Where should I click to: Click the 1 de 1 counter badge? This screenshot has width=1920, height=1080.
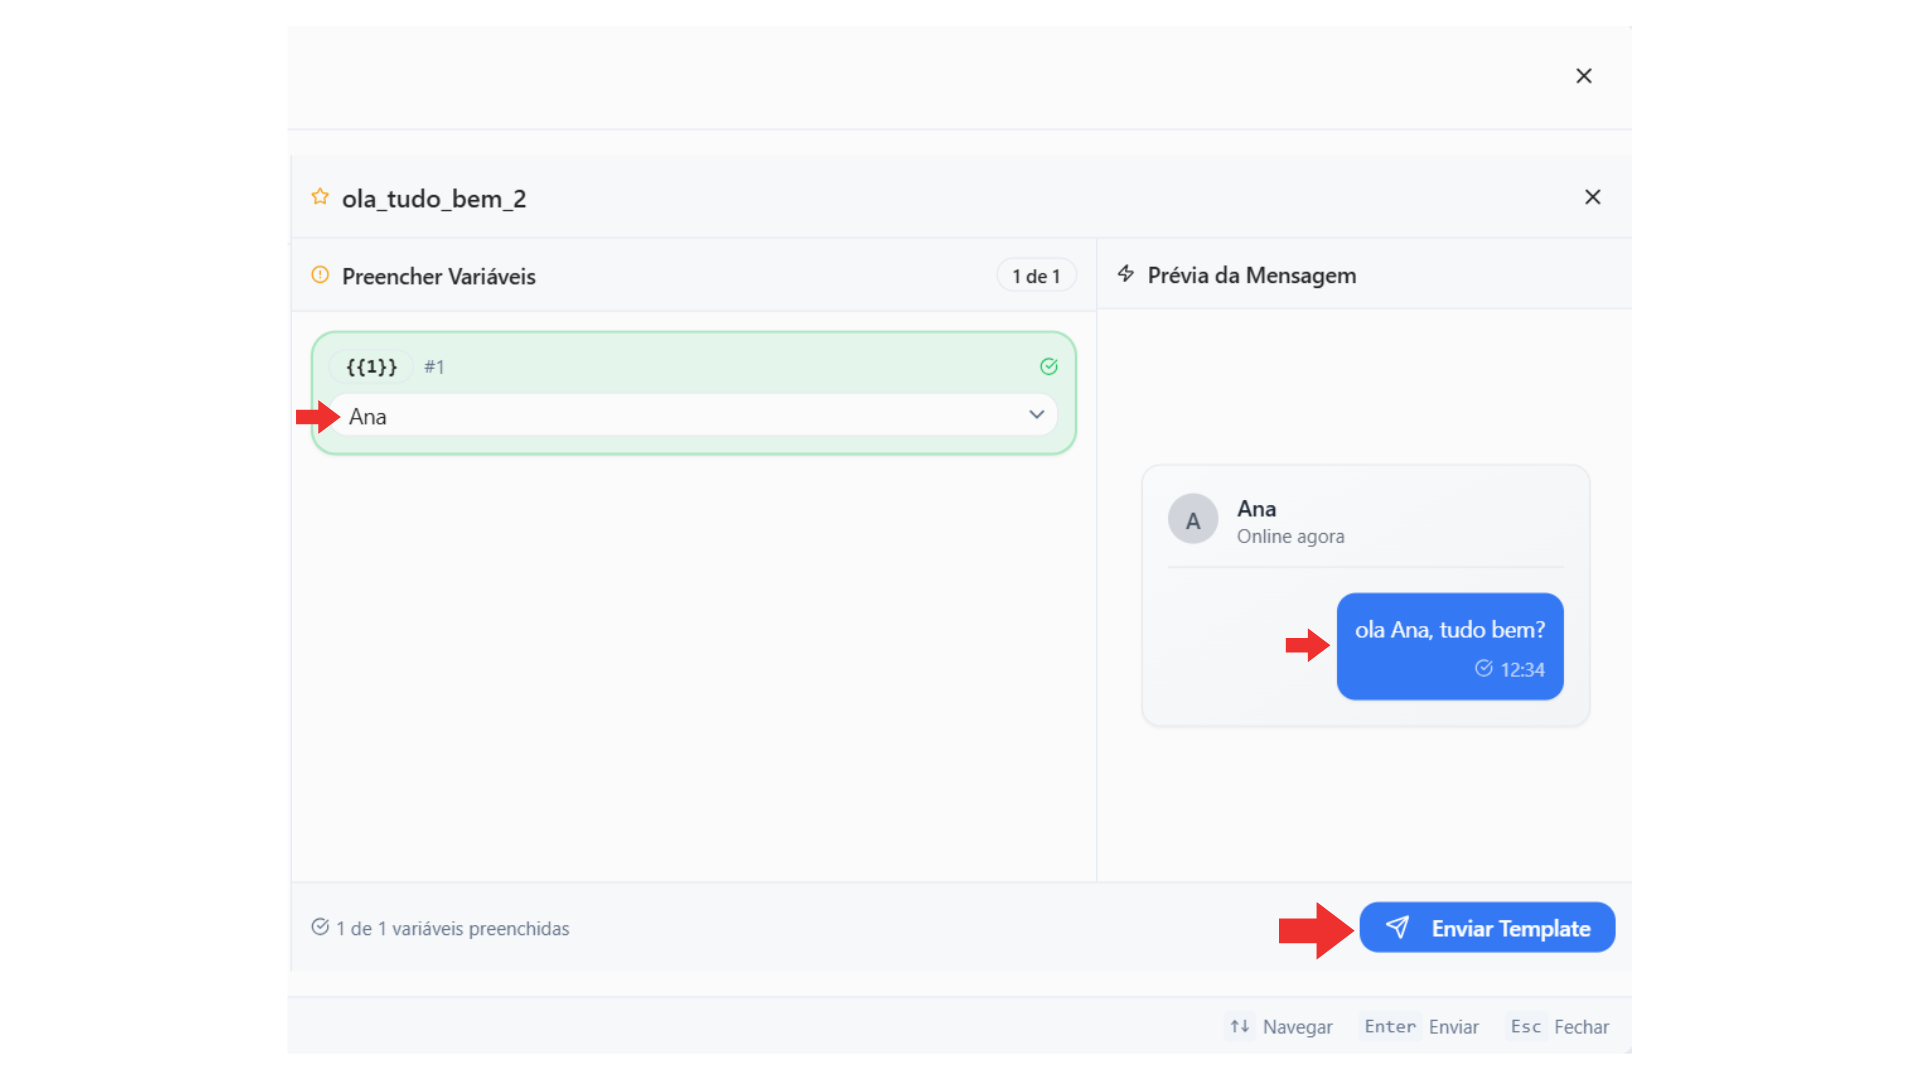pos(1036,276)
